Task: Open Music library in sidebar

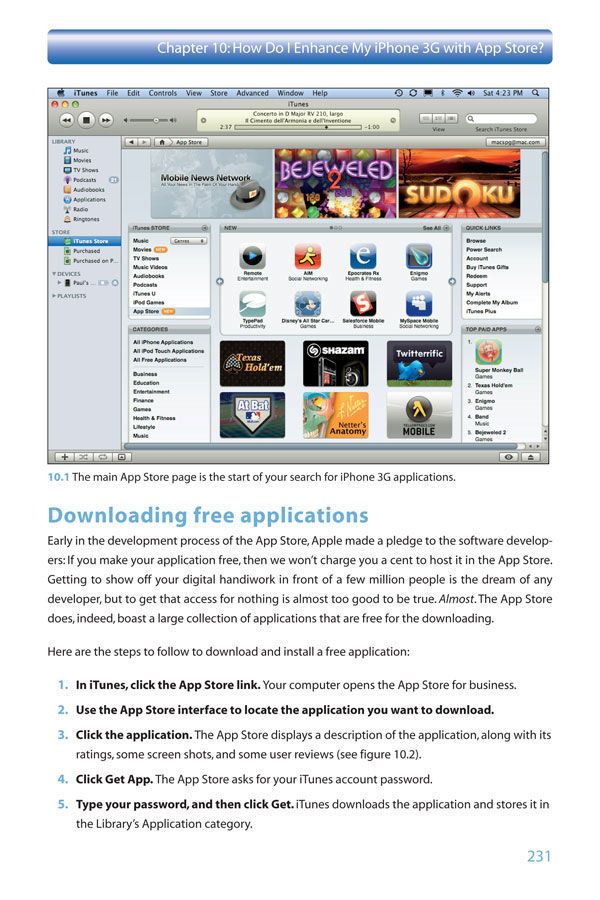Action: coord(80,150)
